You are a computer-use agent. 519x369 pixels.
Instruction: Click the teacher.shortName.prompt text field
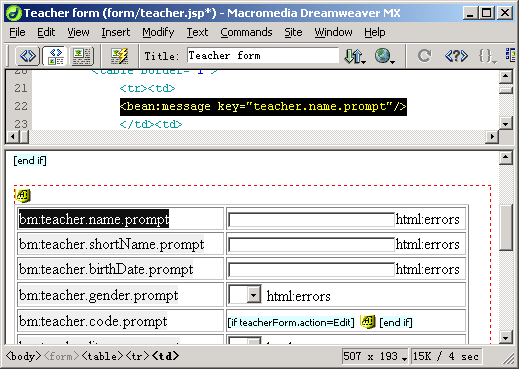tap(312, 245)
